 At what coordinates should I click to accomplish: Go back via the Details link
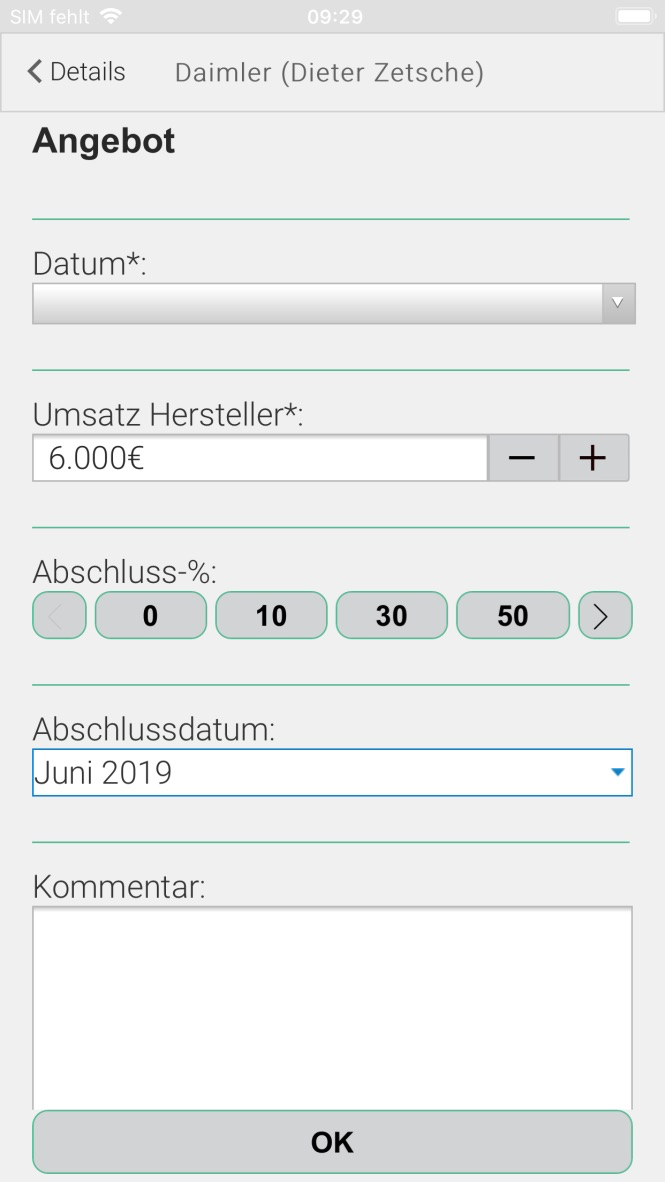[x=87, y=72]
